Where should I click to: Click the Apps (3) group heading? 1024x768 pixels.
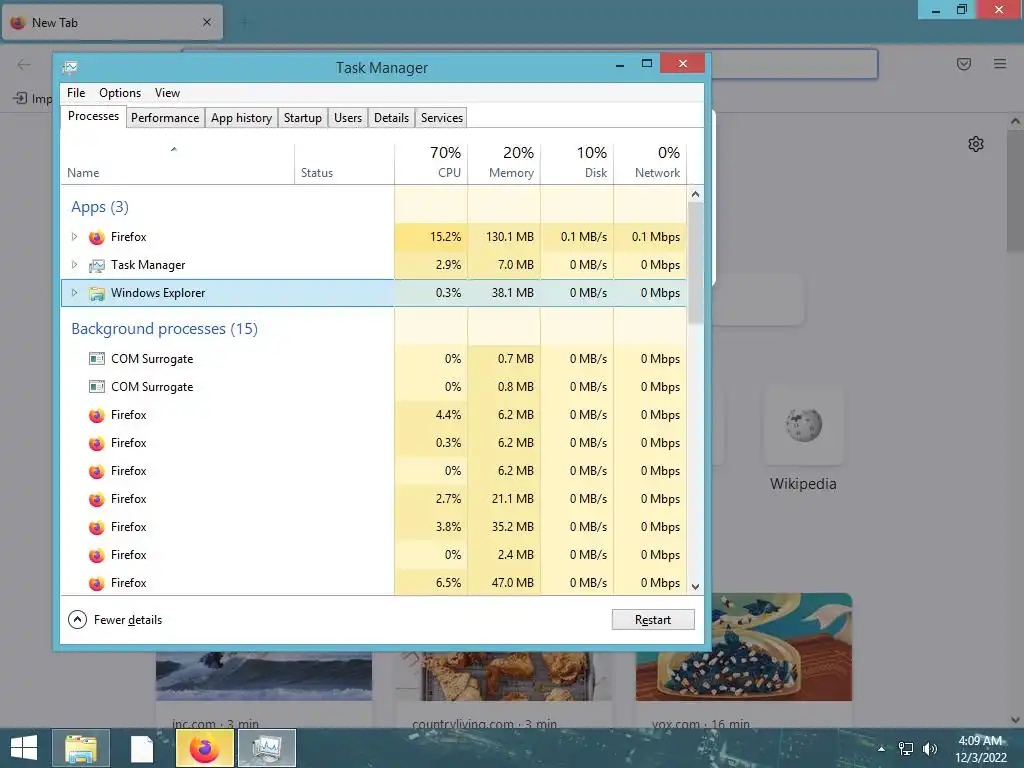(x=100, y=207)
